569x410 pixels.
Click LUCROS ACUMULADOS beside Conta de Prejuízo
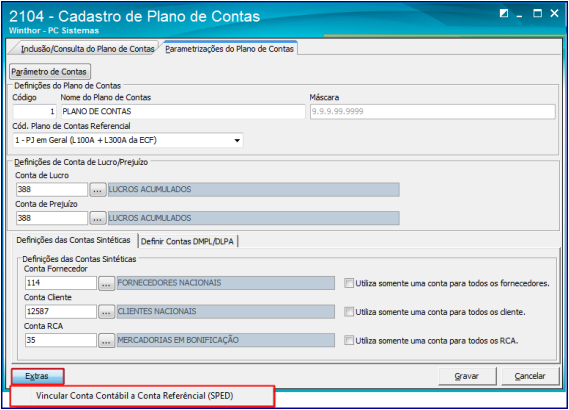click(254, 218)
